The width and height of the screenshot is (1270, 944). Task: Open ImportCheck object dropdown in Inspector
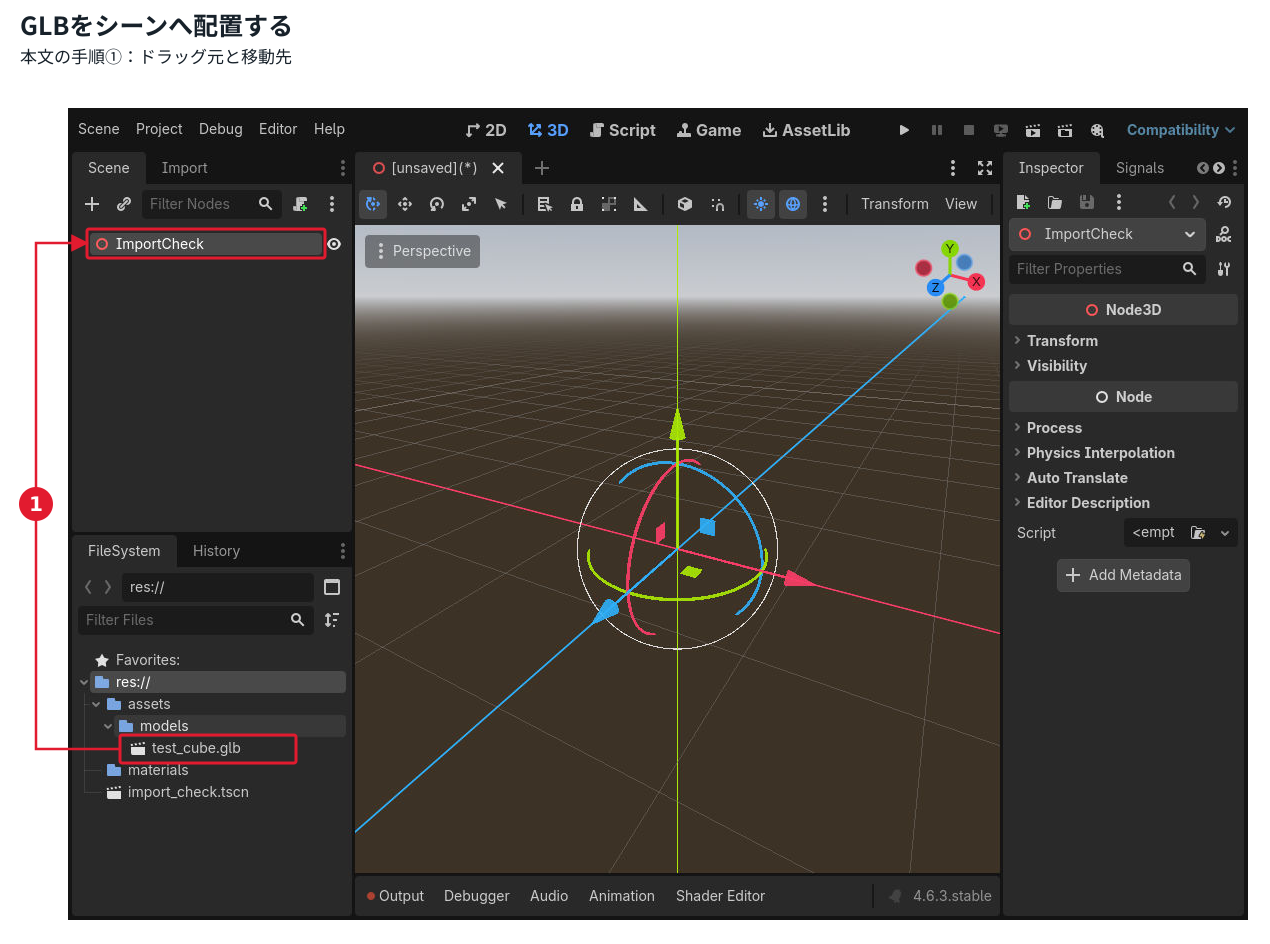pos(1107,234)
